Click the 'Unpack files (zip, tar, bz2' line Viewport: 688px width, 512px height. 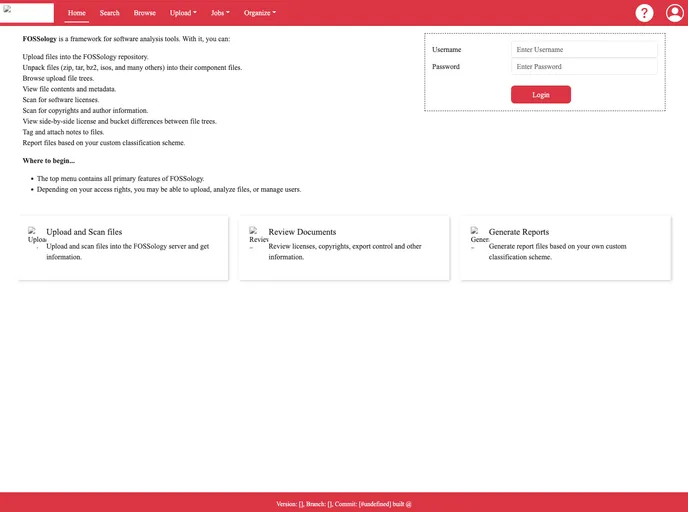coord(132,68)
